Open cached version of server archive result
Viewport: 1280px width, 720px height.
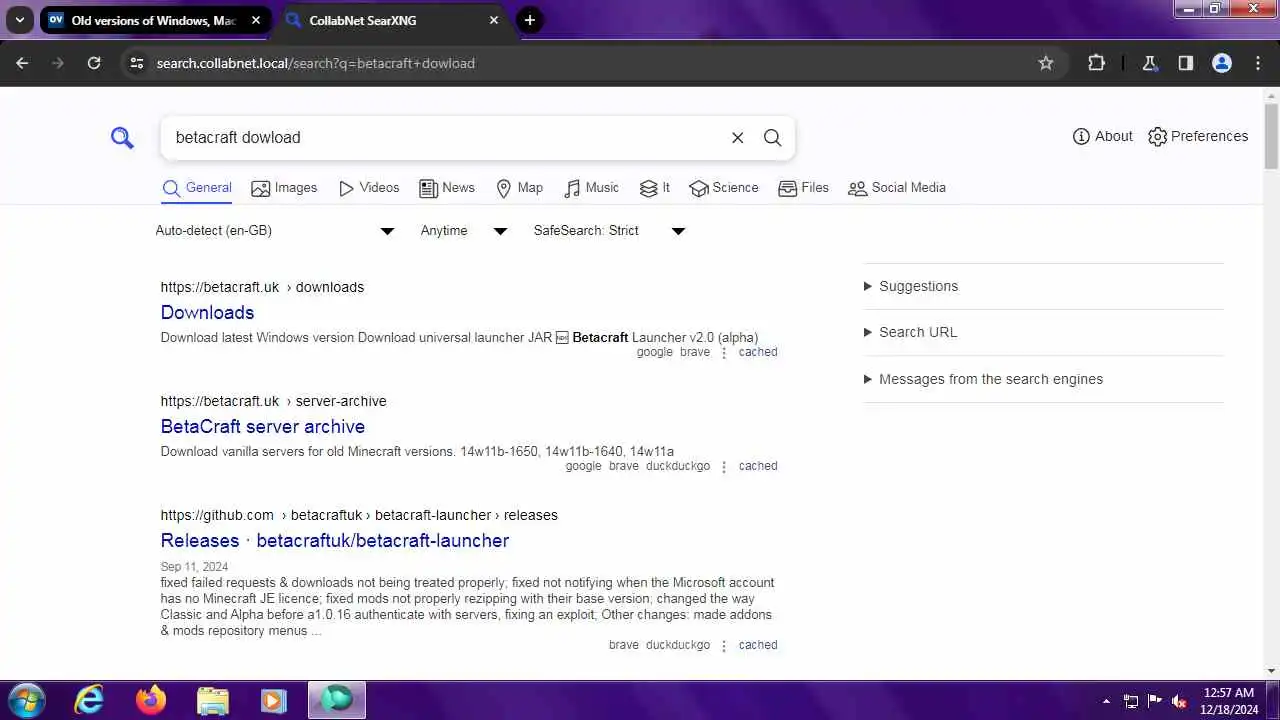(x=758, y=466)
